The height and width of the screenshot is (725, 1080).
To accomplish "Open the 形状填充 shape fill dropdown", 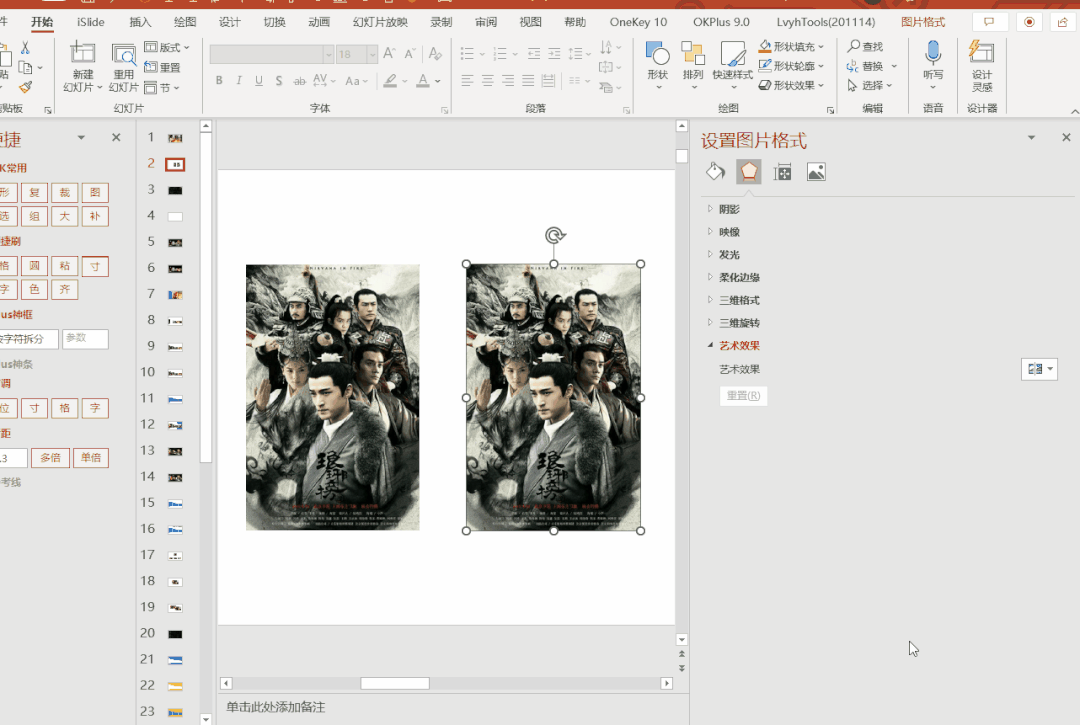I will coord(791,47).
